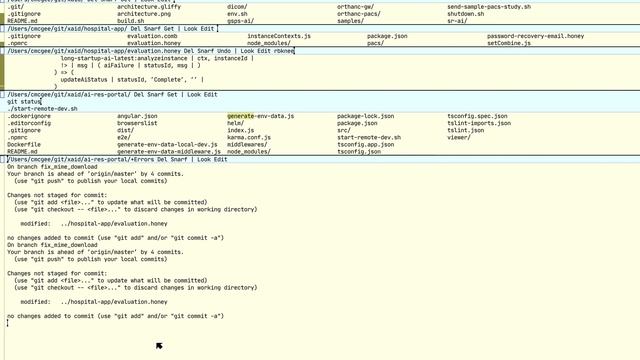Open setCombine.js in the hospital-app listing
Viewport: 640px width, 360px height.
click(509, 43)
